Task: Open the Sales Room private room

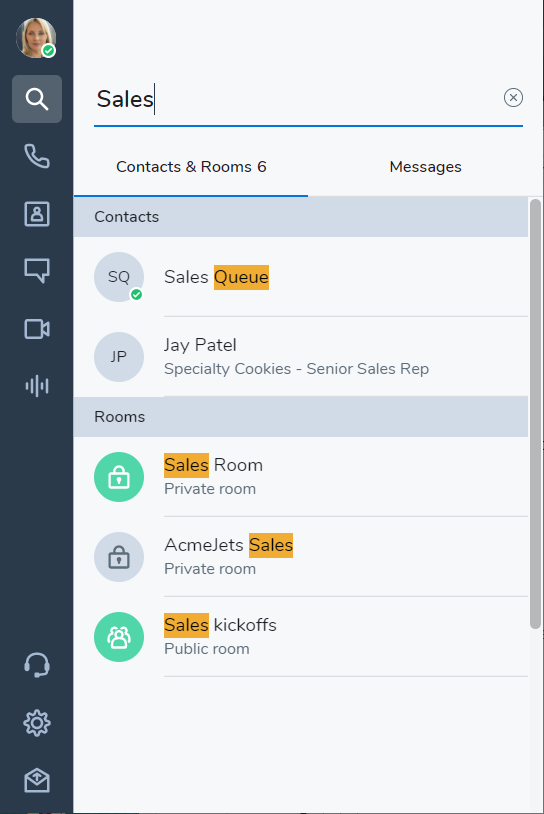Action: (x=301, y=477)
